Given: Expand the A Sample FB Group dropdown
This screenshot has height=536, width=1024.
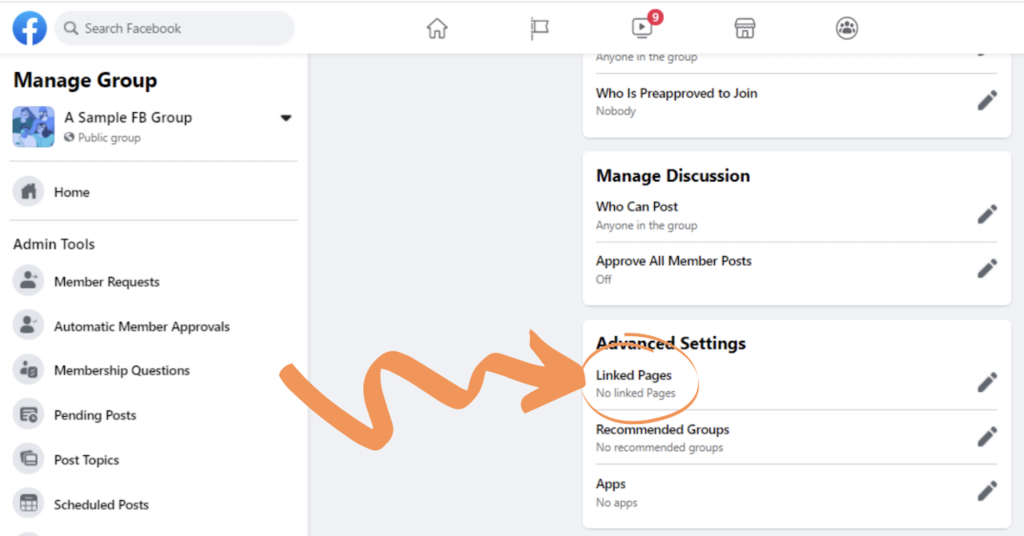Looking at the screenshot, I should [x=285, y=118].
